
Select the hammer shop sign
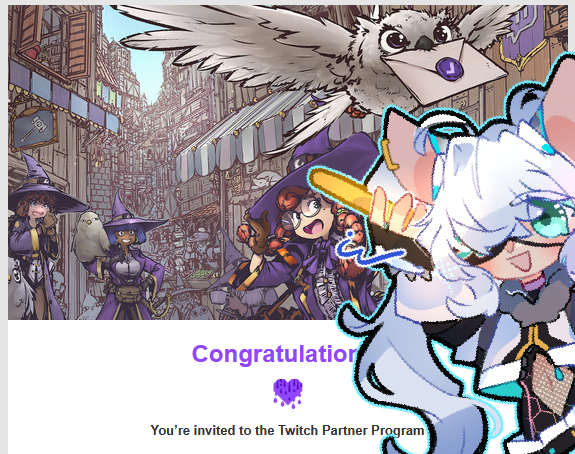[x=33, y=129]
